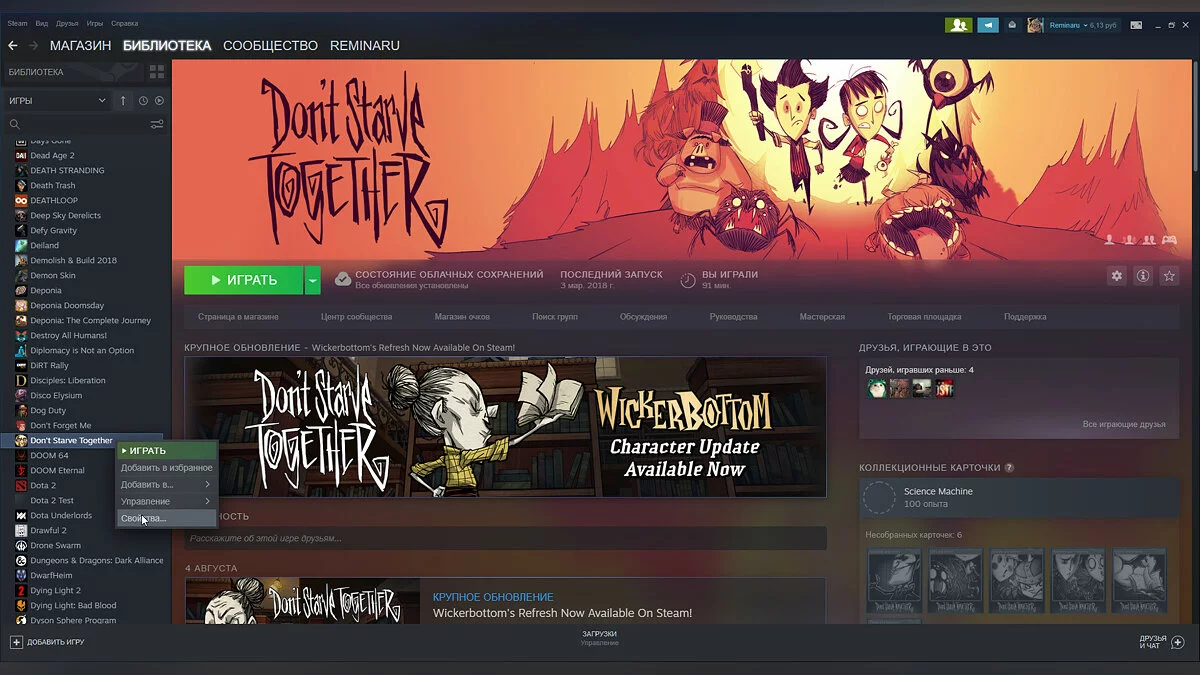Open the play options dropdown arrow
1200x675 pixels.
(313, 280)
